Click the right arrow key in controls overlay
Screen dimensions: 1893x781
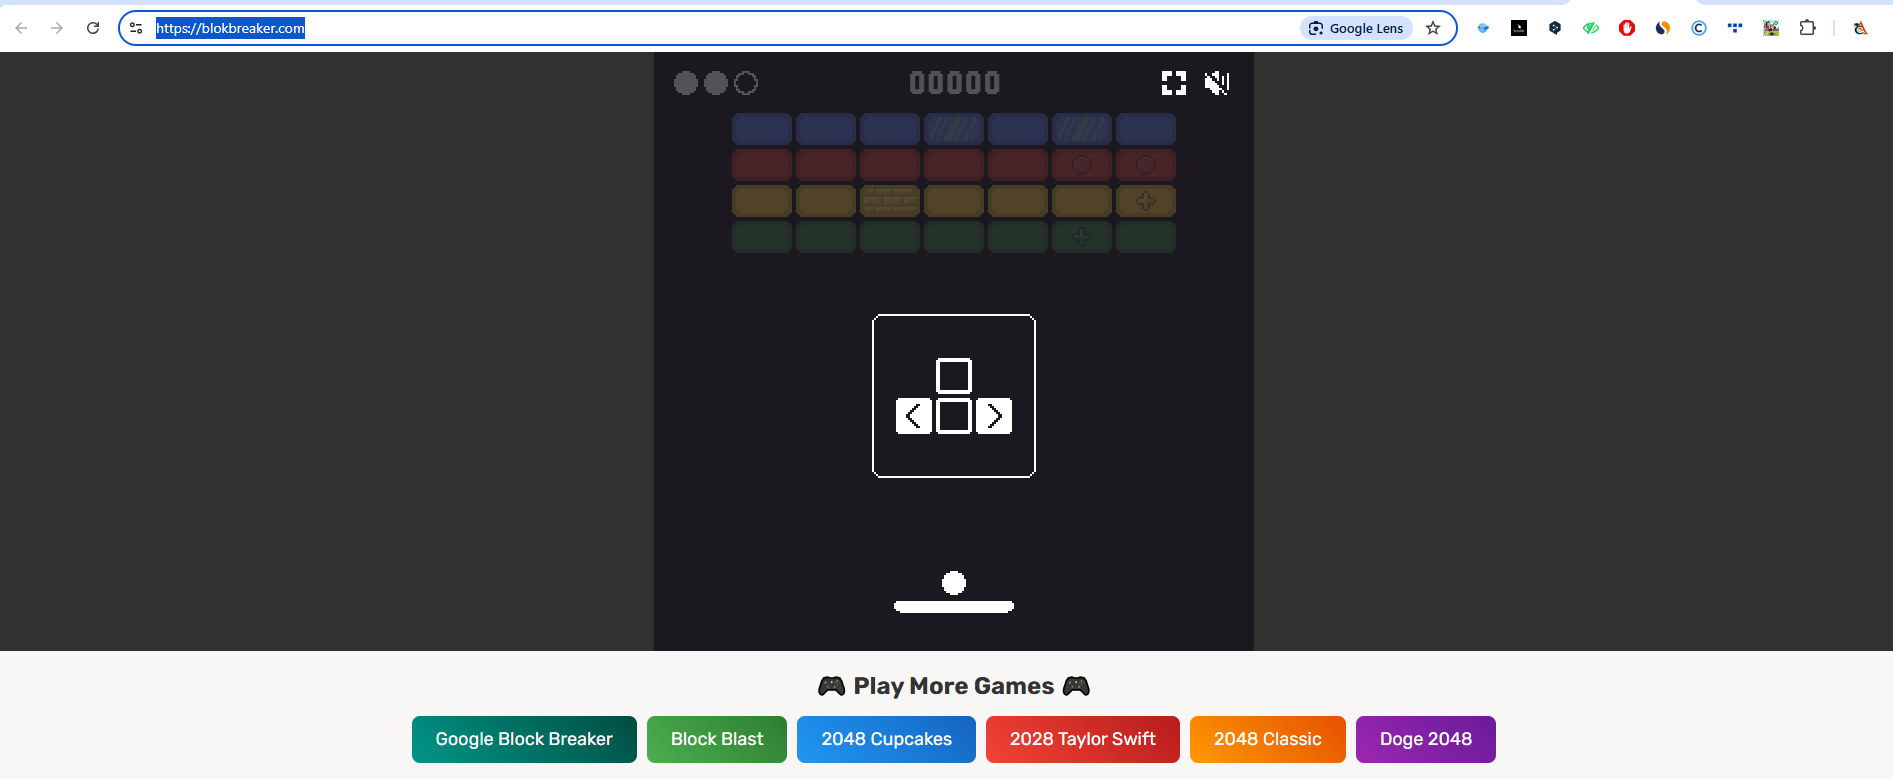point(994,416)
